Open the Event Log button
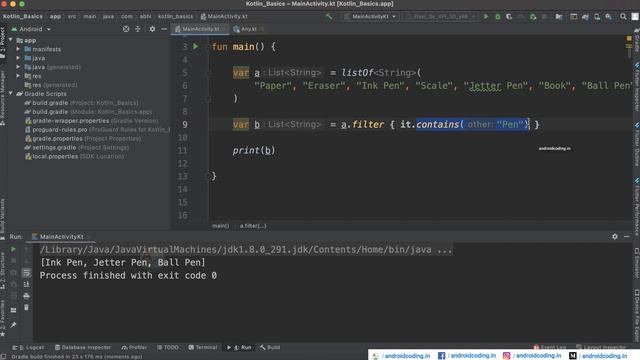The image size is (640, 360). point(550,347)
